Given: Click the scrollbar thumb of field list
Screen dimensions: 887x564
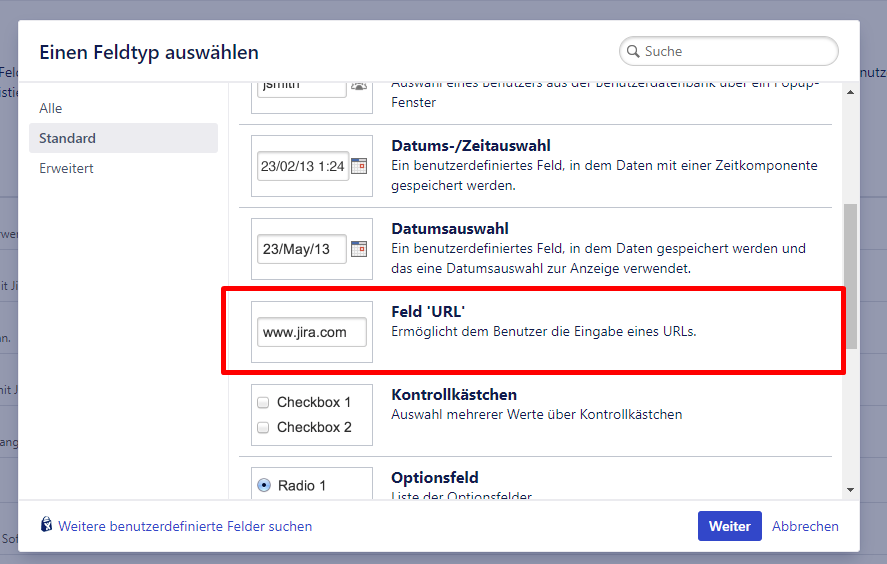Looking at the screenshot, I should point(850,275).
